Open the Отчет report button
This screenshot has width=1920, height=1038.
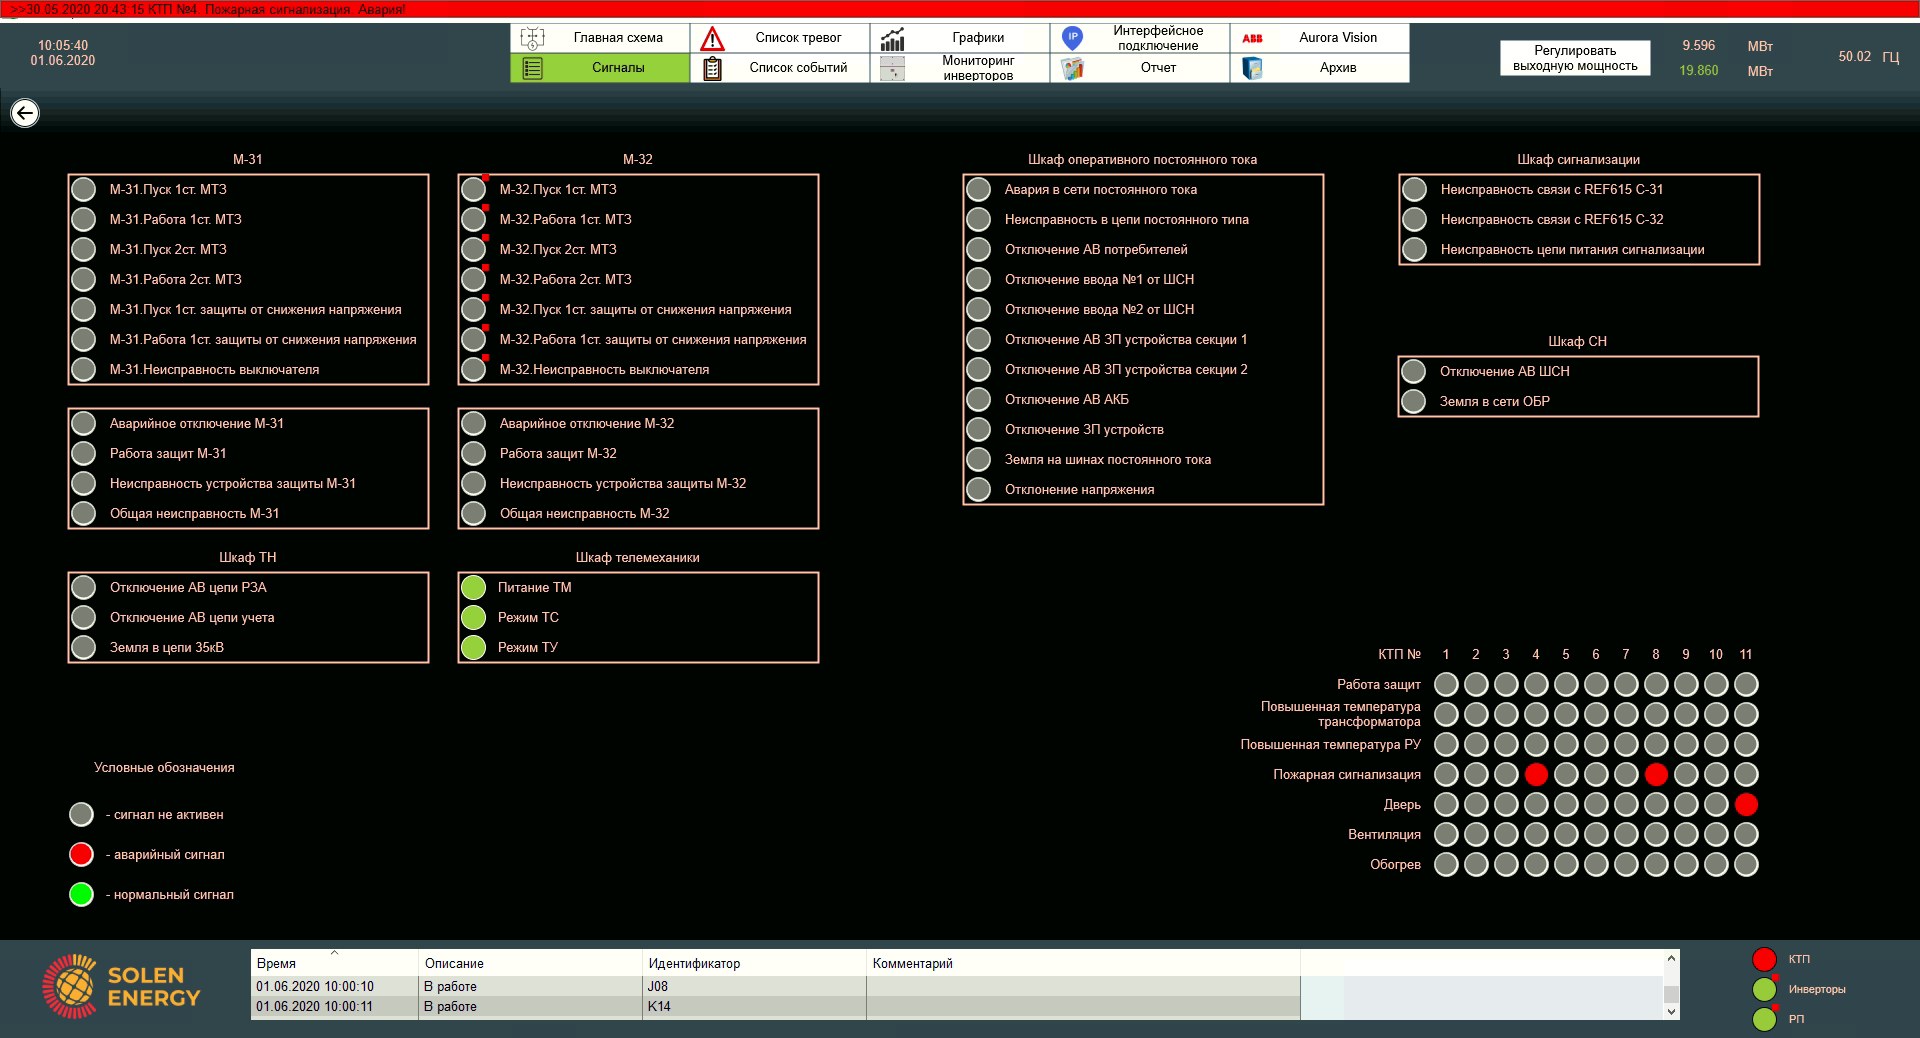pos(1157,68)
